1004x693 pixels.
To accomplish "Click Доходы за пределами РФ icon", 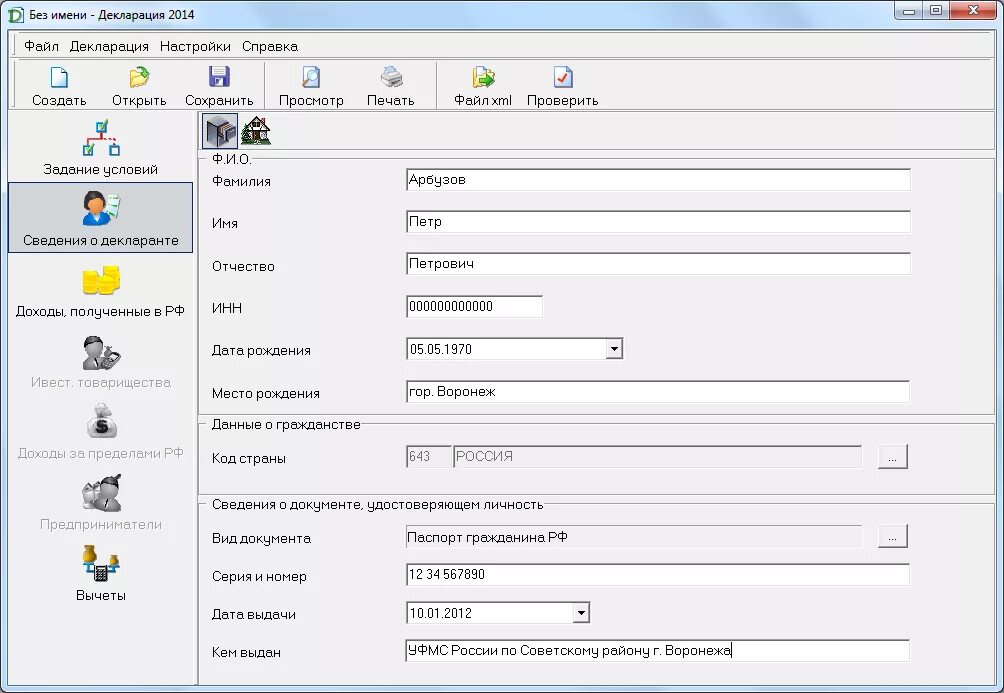I will pos(101,421).
